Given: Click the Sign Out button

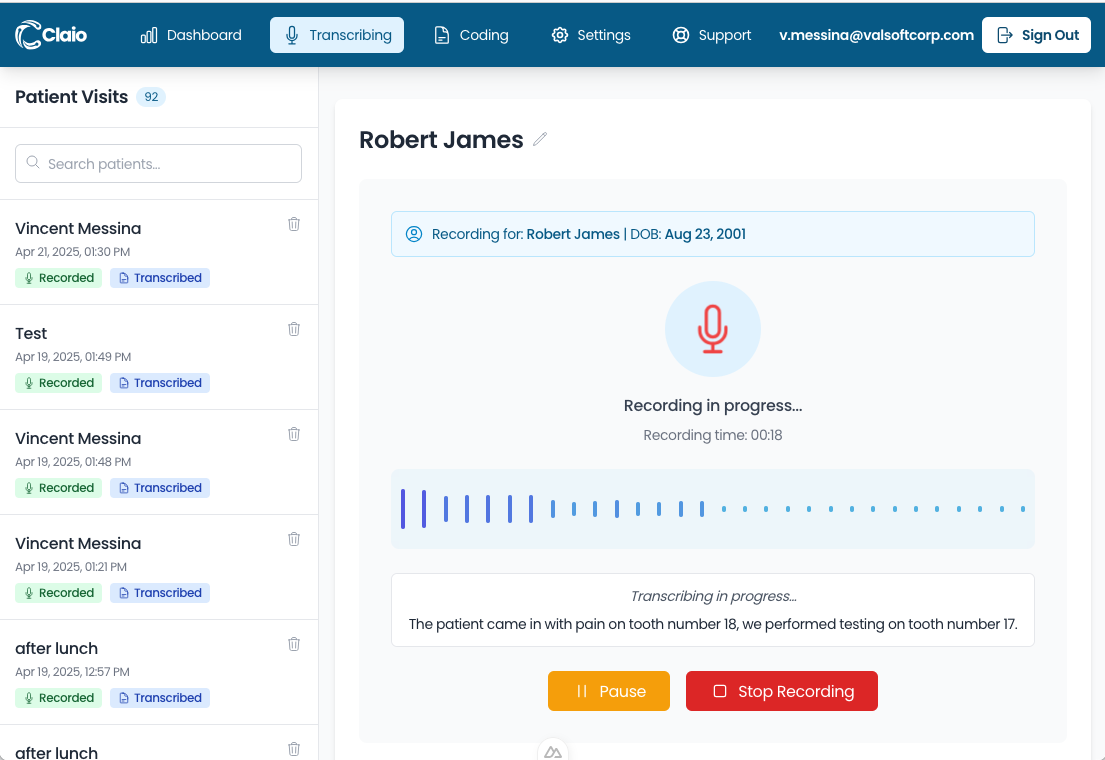Looking at the screenshot, I should (1036, 35).
